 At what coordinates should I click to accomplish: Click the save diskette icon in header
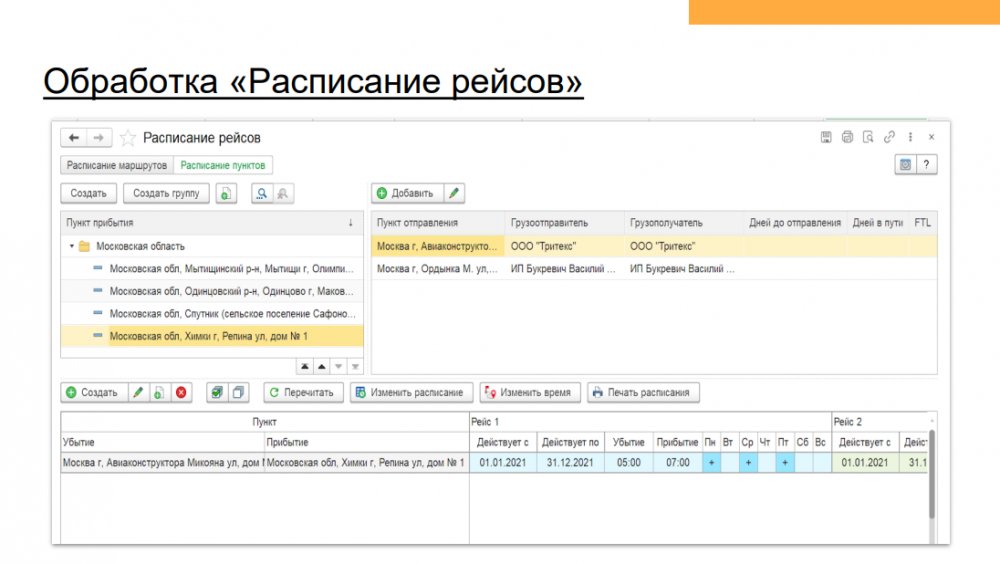click(826, 137)
